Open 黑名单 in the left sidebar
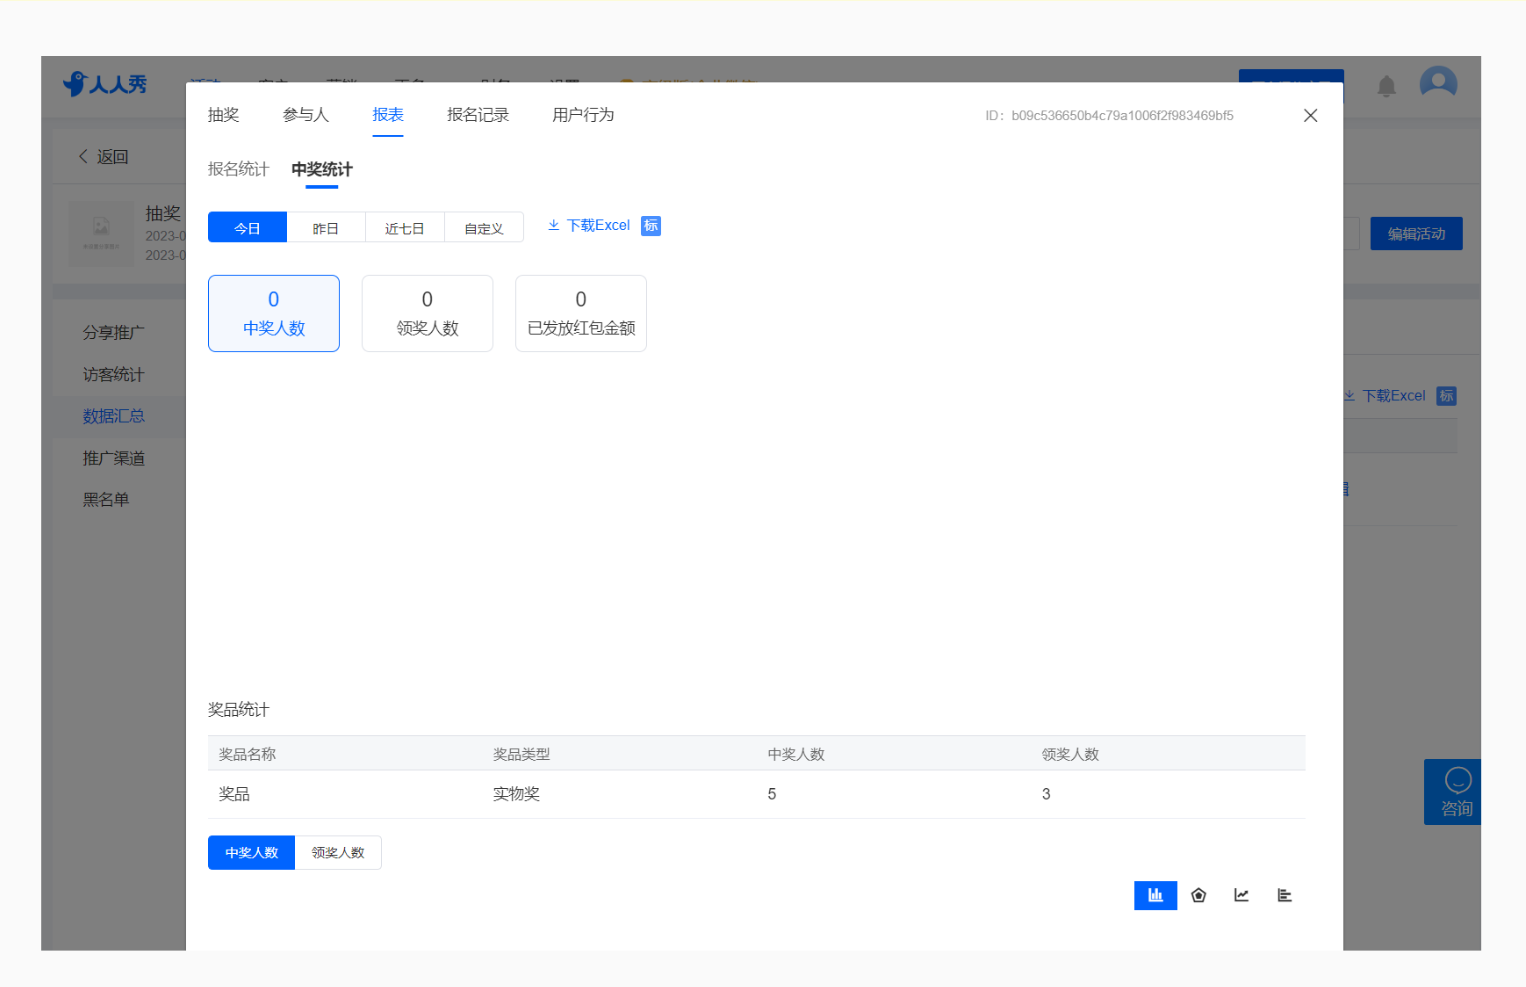The image size is (1526, 987). [106, 500]
